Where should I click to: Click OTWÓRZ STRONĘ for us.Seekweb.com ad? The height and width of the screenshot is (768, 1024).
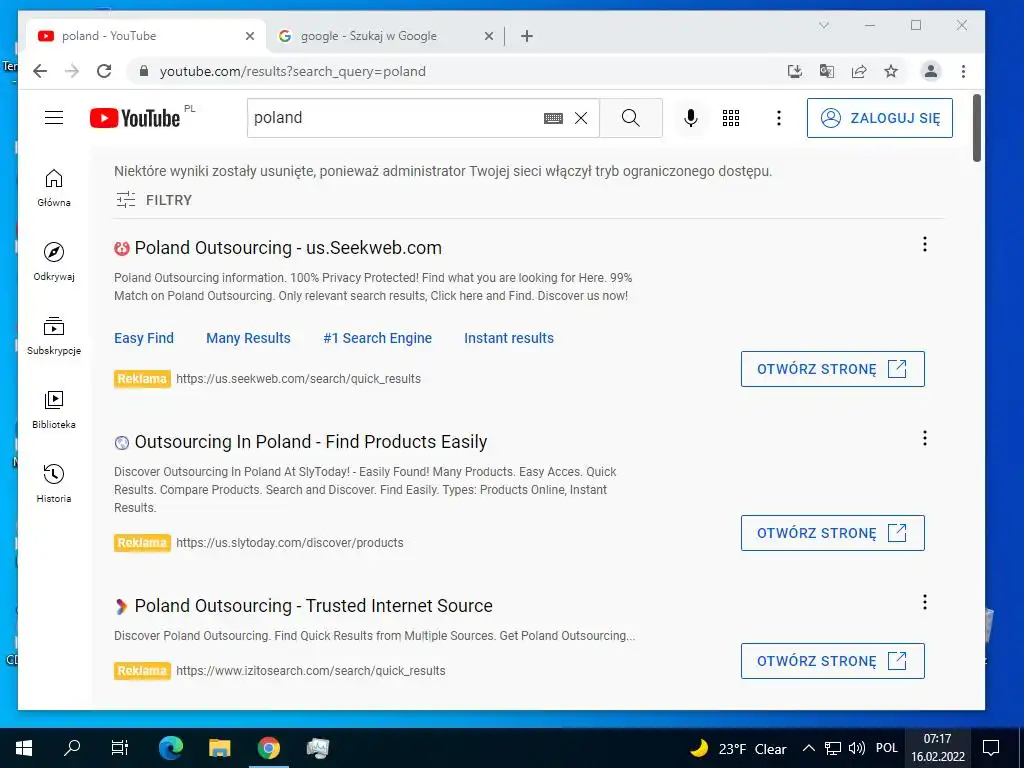tap(833, 369)
